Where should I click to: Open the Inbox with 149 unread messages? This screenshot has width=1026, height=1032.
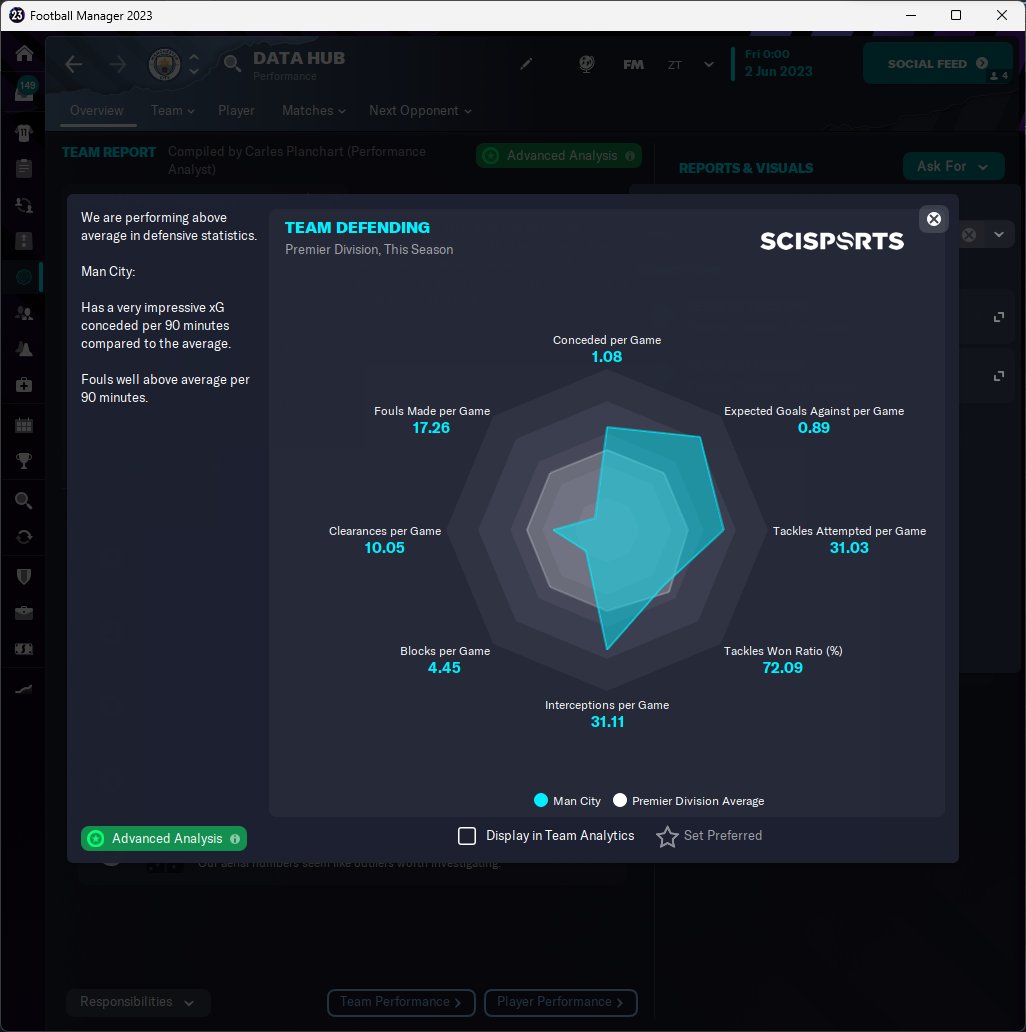click(x=24, y=90)
